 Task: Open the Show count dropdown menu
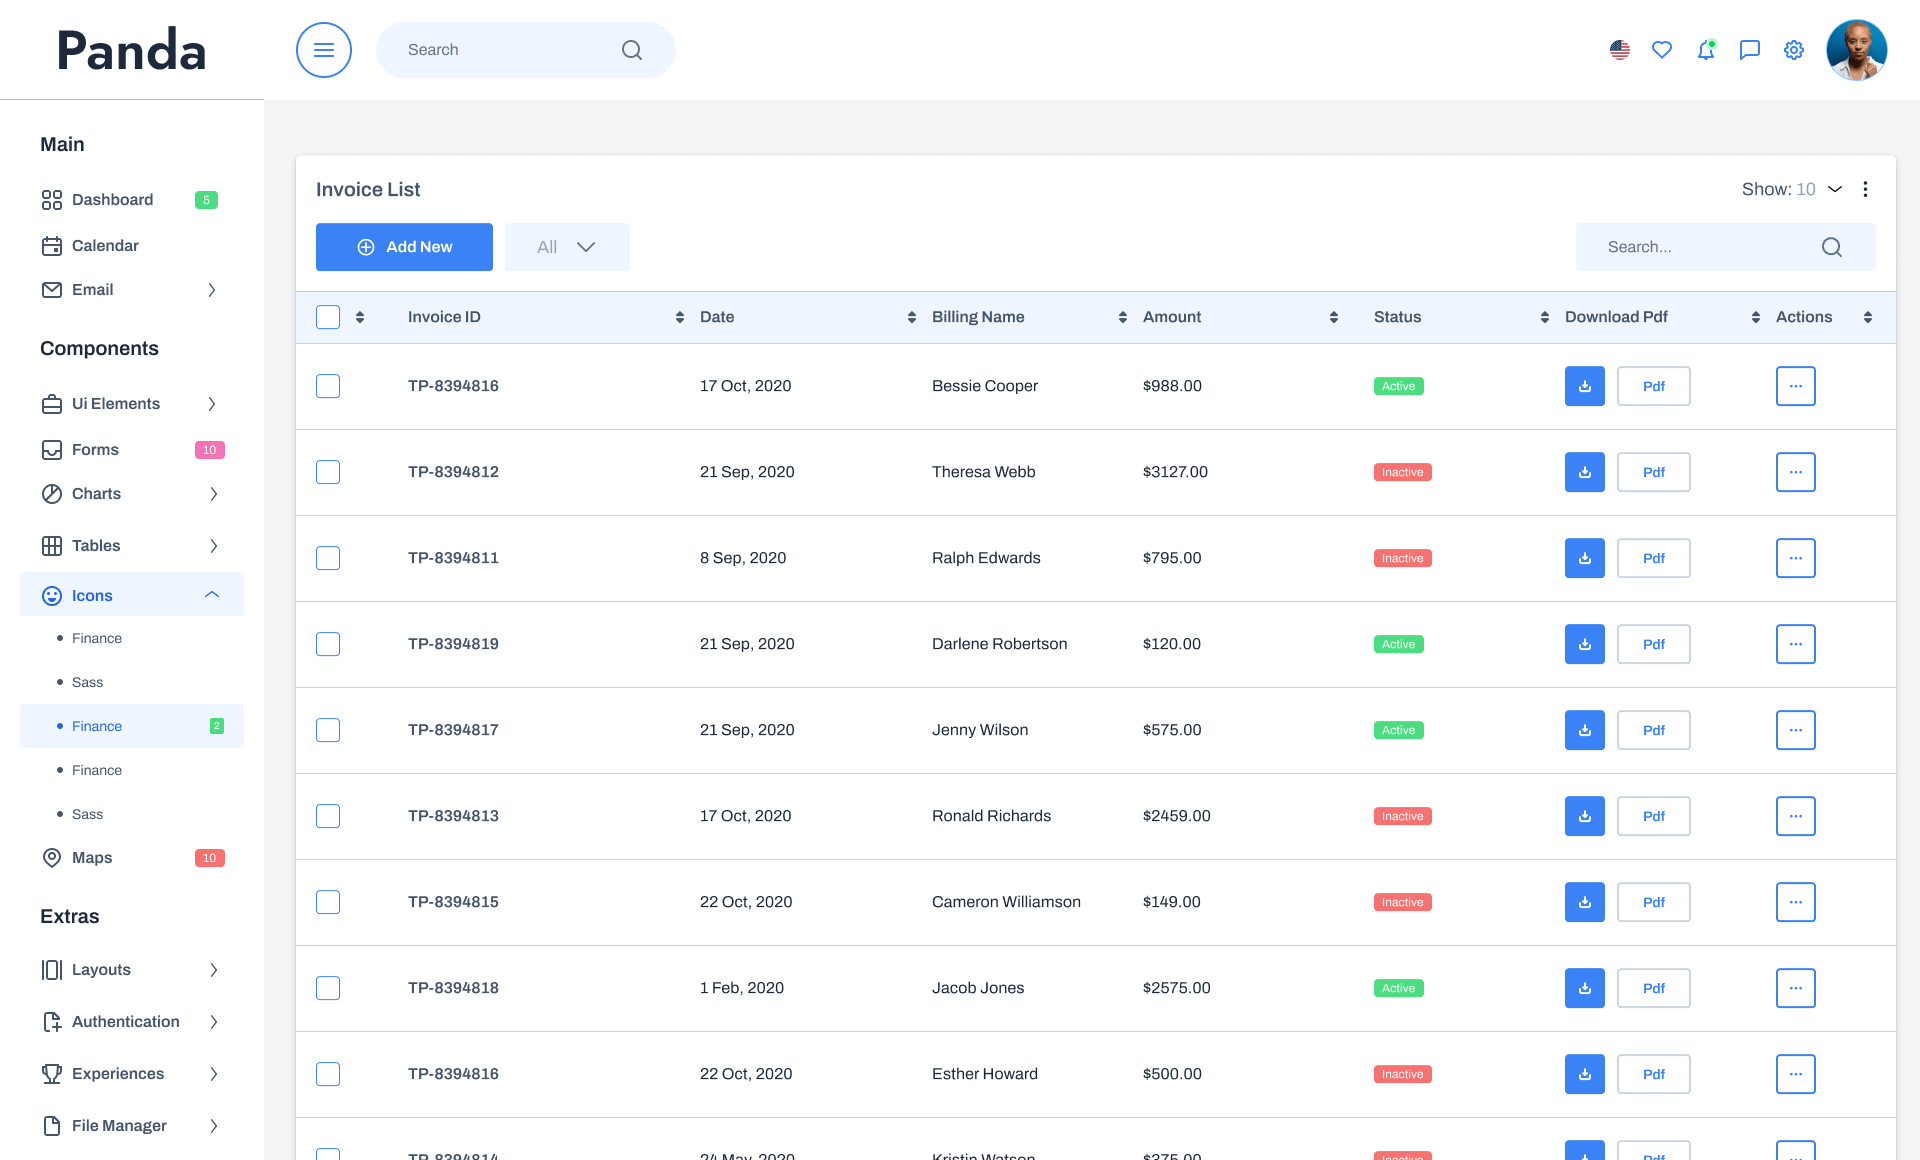point(1835,189)
